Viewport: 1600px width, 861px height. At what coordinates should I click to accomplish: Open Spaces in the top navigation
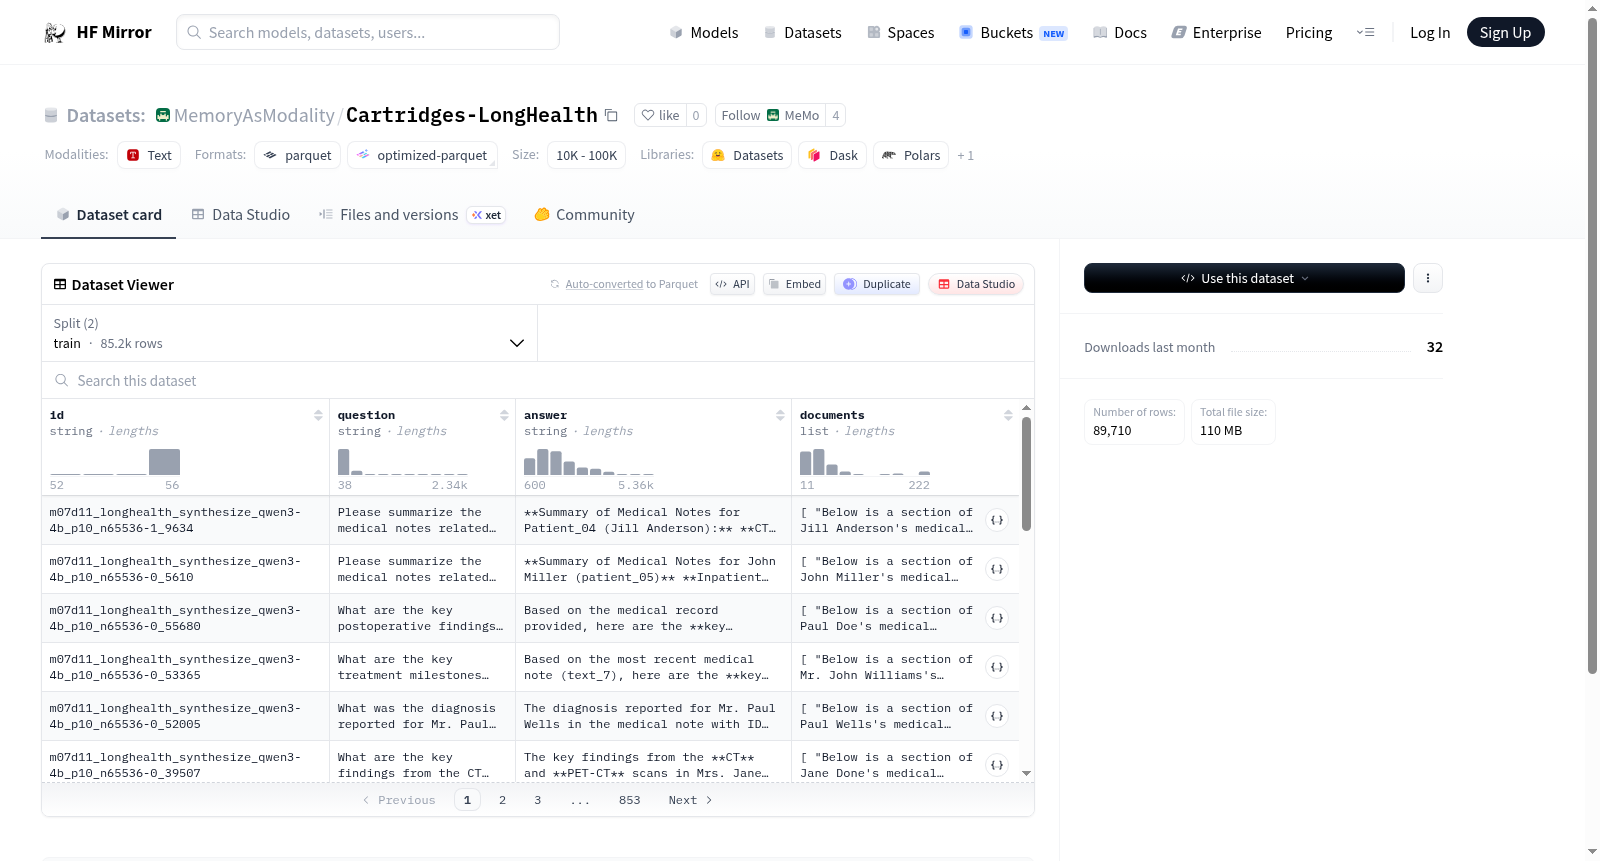point(901,33)
